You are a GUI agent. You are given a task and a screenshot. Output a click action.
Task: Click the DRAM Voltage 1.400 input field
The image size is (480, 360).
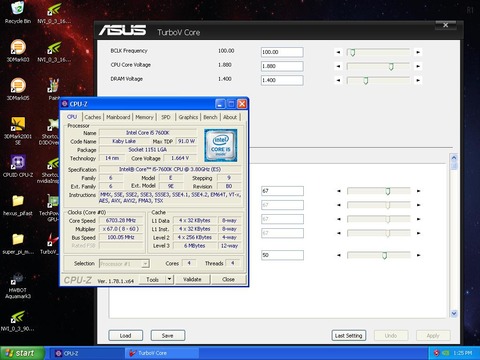[282, 80]
